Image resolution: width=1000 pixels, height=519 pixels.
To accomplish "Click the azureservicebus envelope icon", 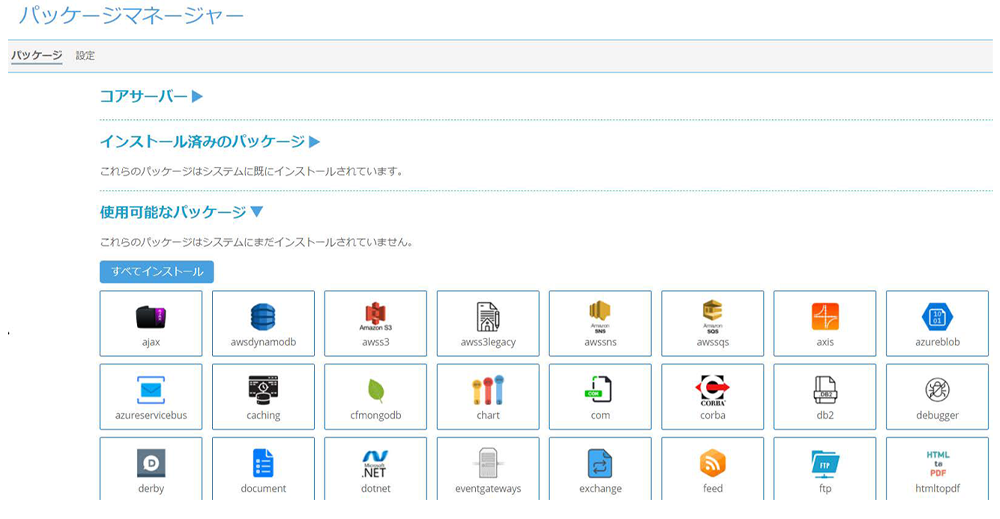I will click(x=151, y=390).
